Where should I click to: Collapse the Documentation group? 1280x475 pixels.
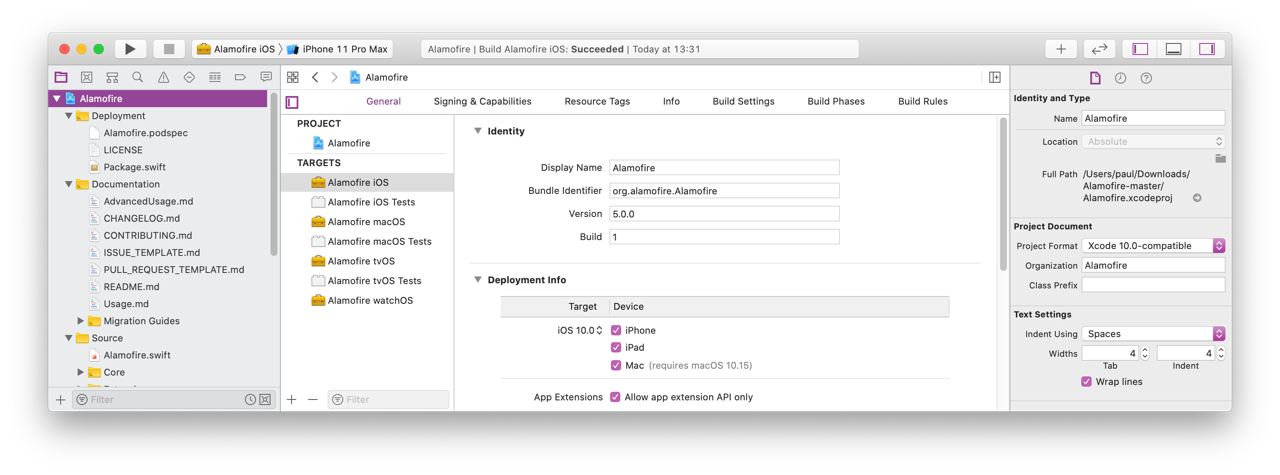coord(69,184)
